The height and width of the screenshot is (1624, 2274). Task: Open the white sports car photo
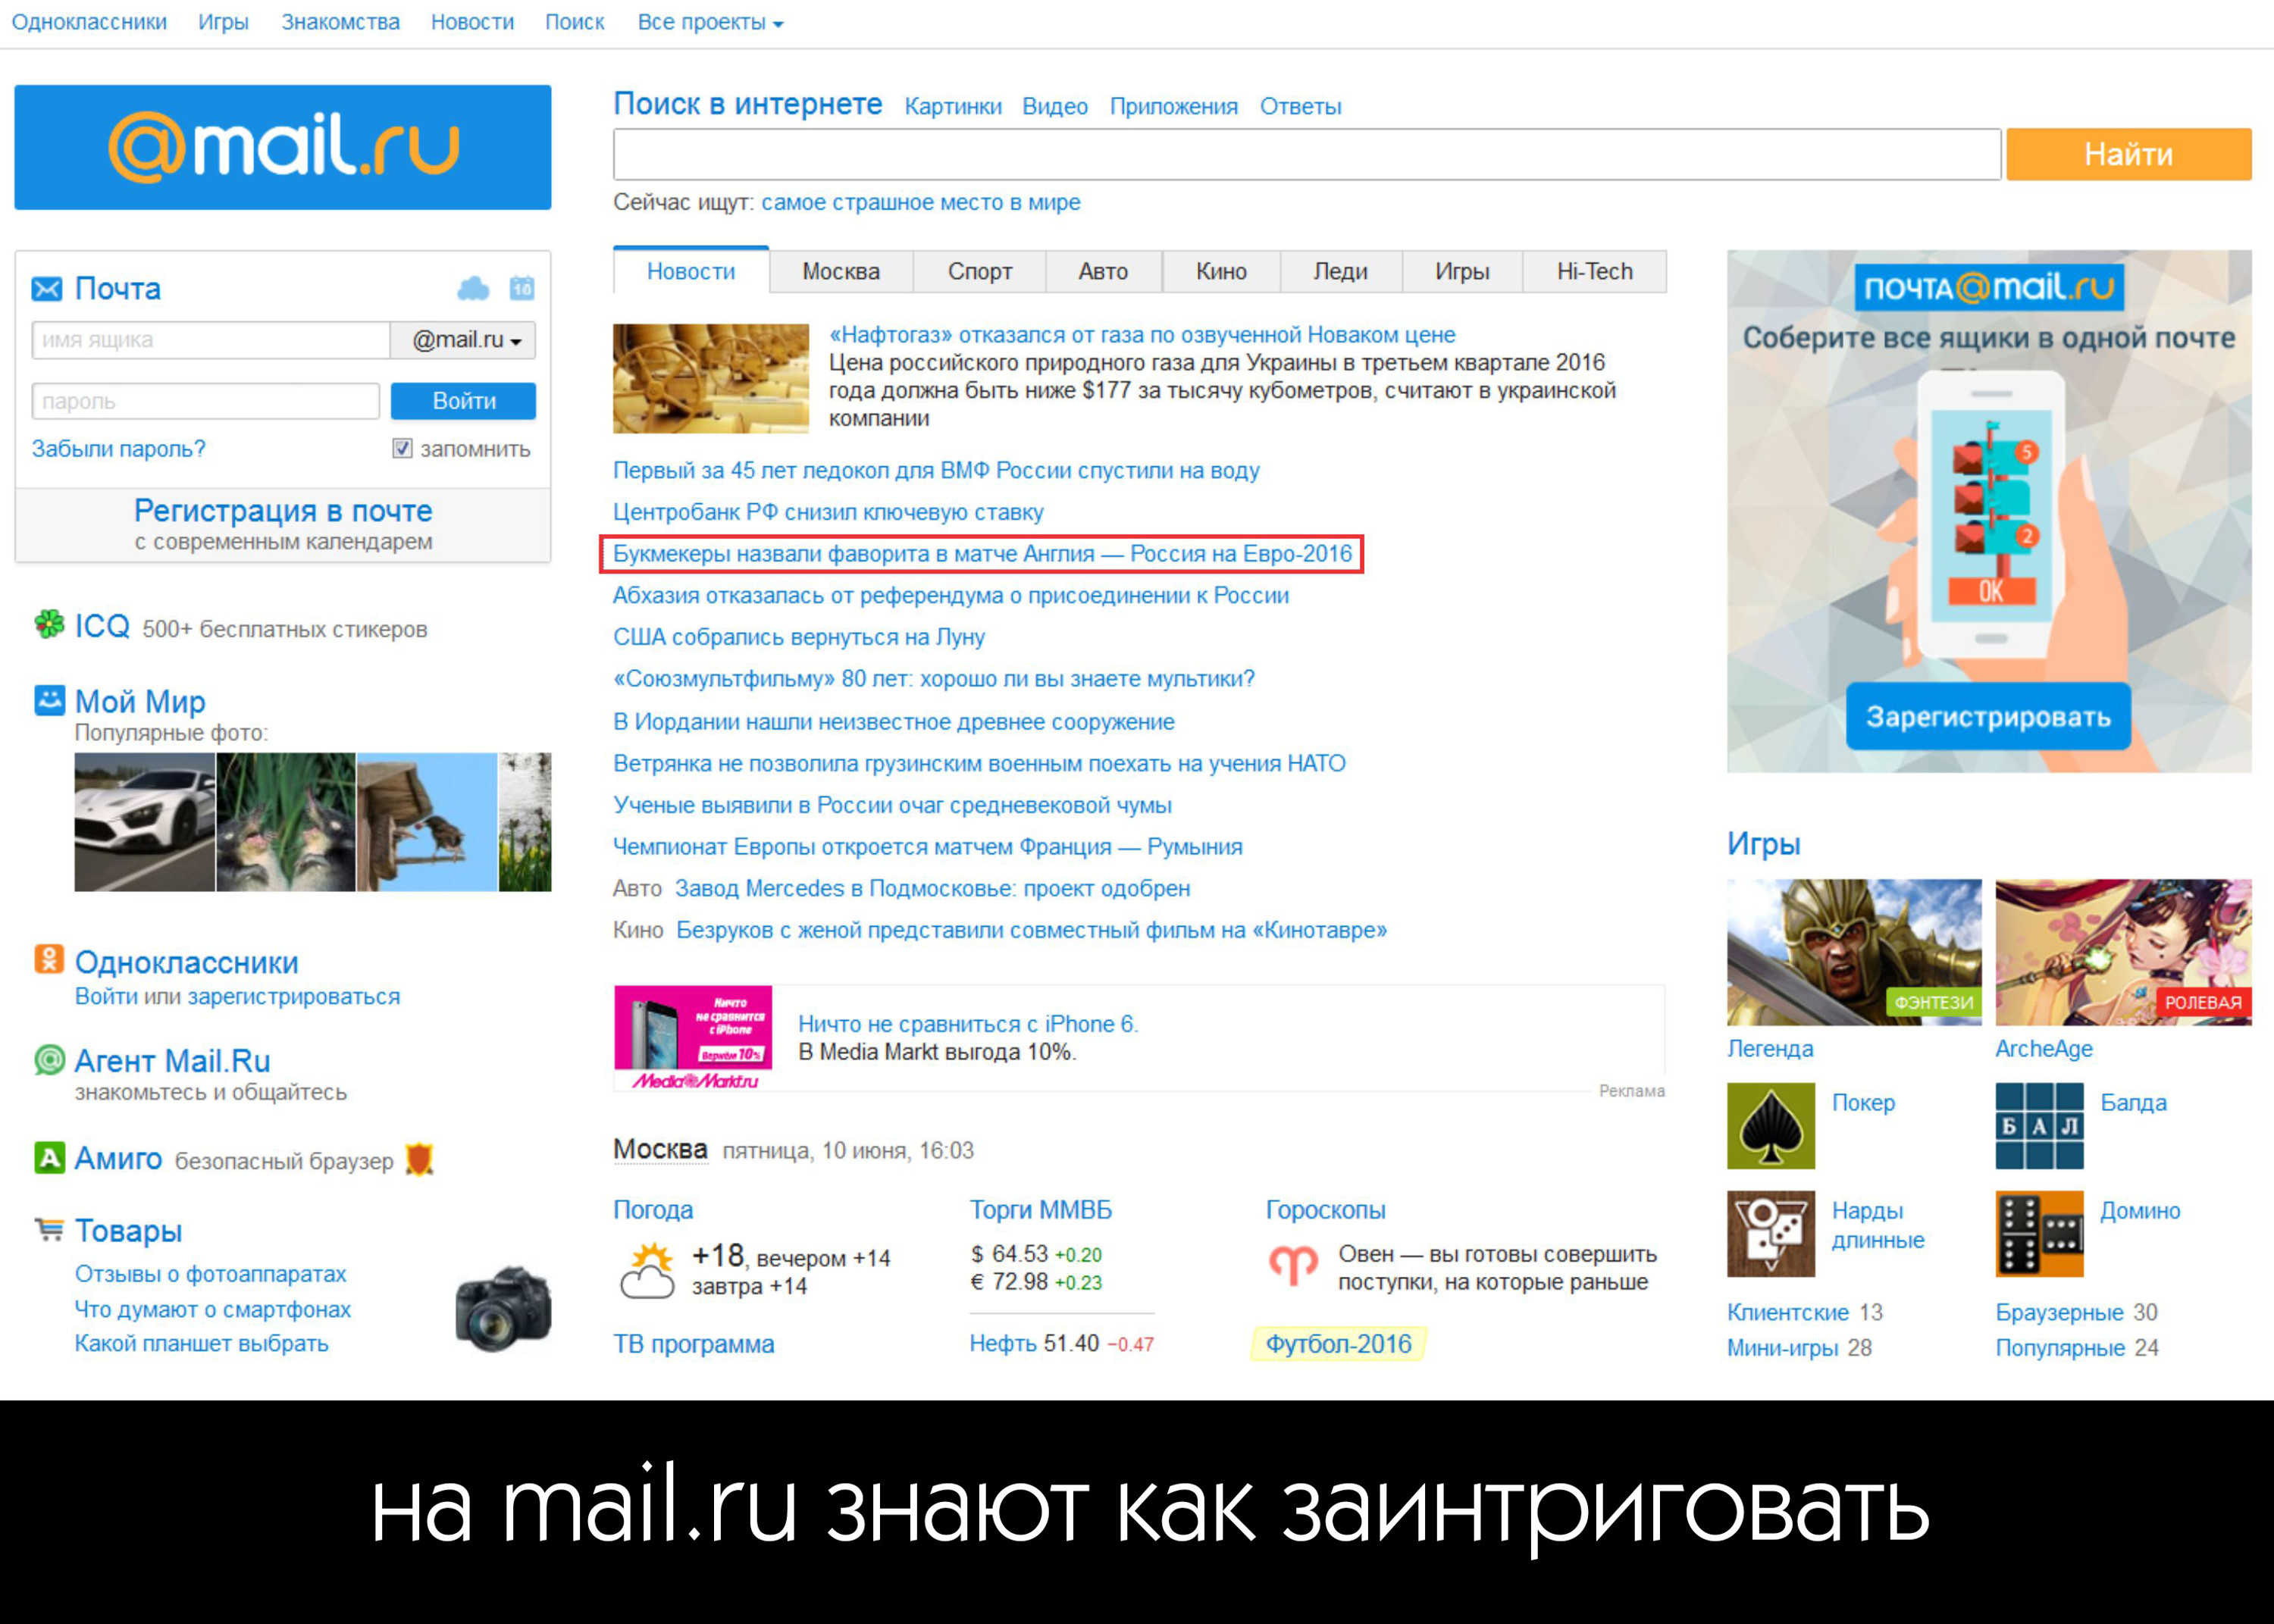coord(144,822)
